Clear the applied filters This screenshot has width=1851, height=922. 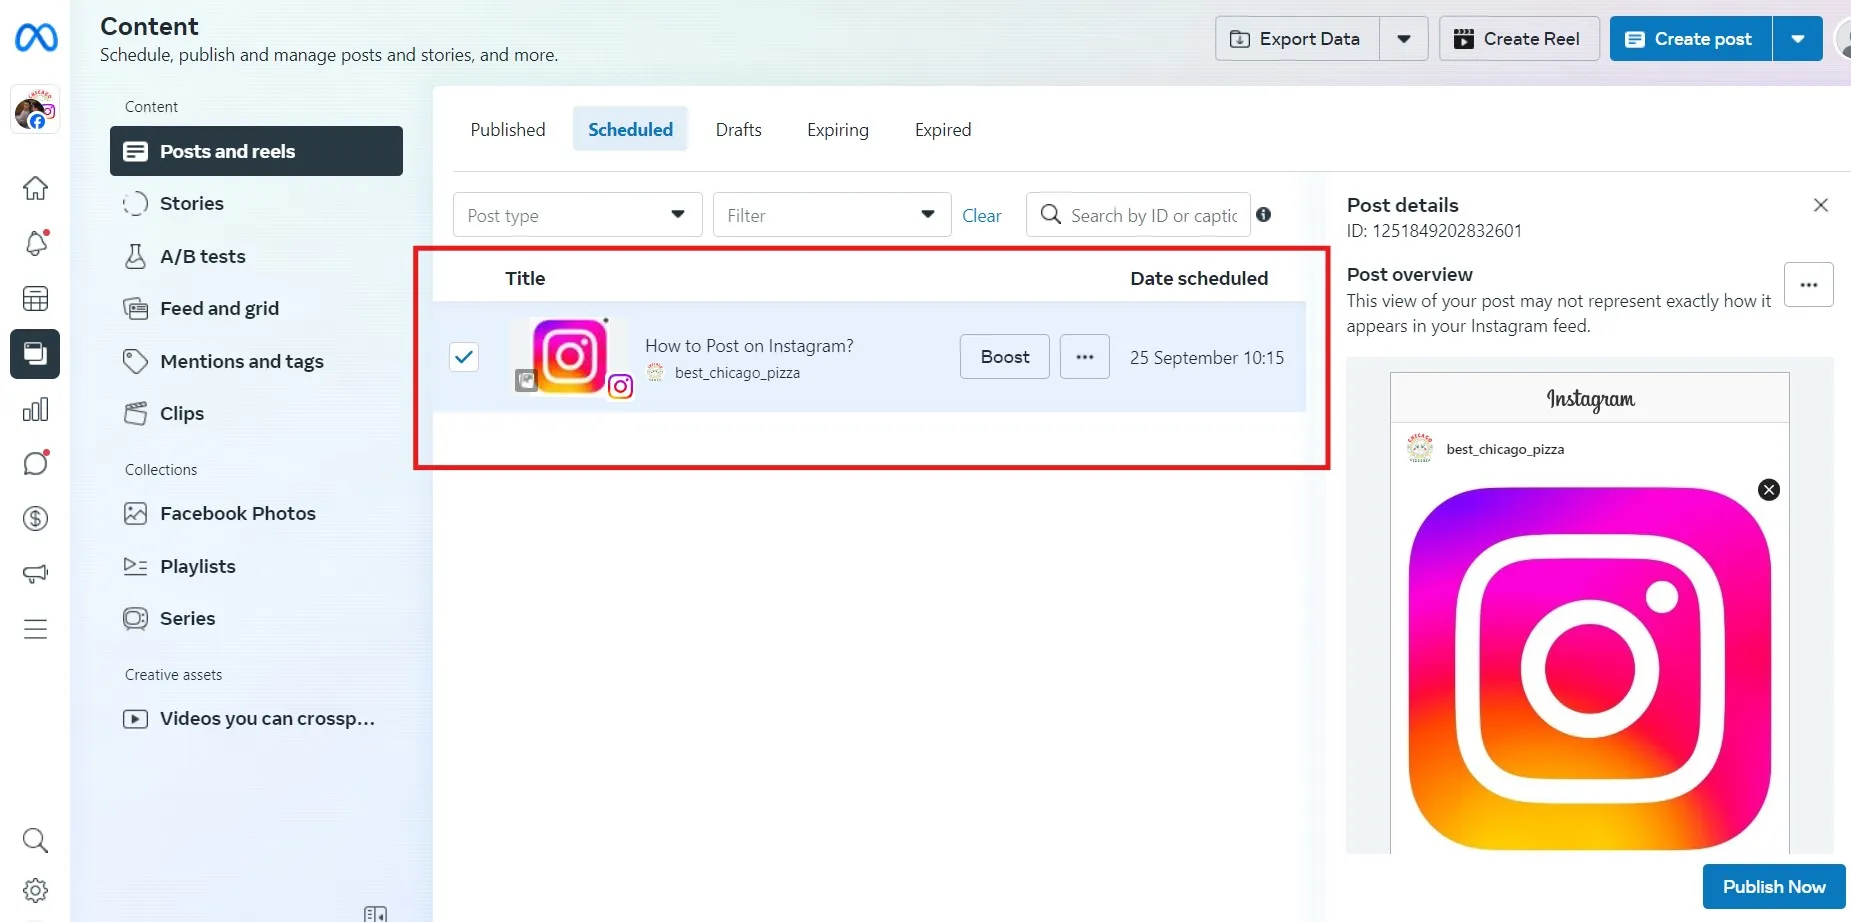pos(982,215)
